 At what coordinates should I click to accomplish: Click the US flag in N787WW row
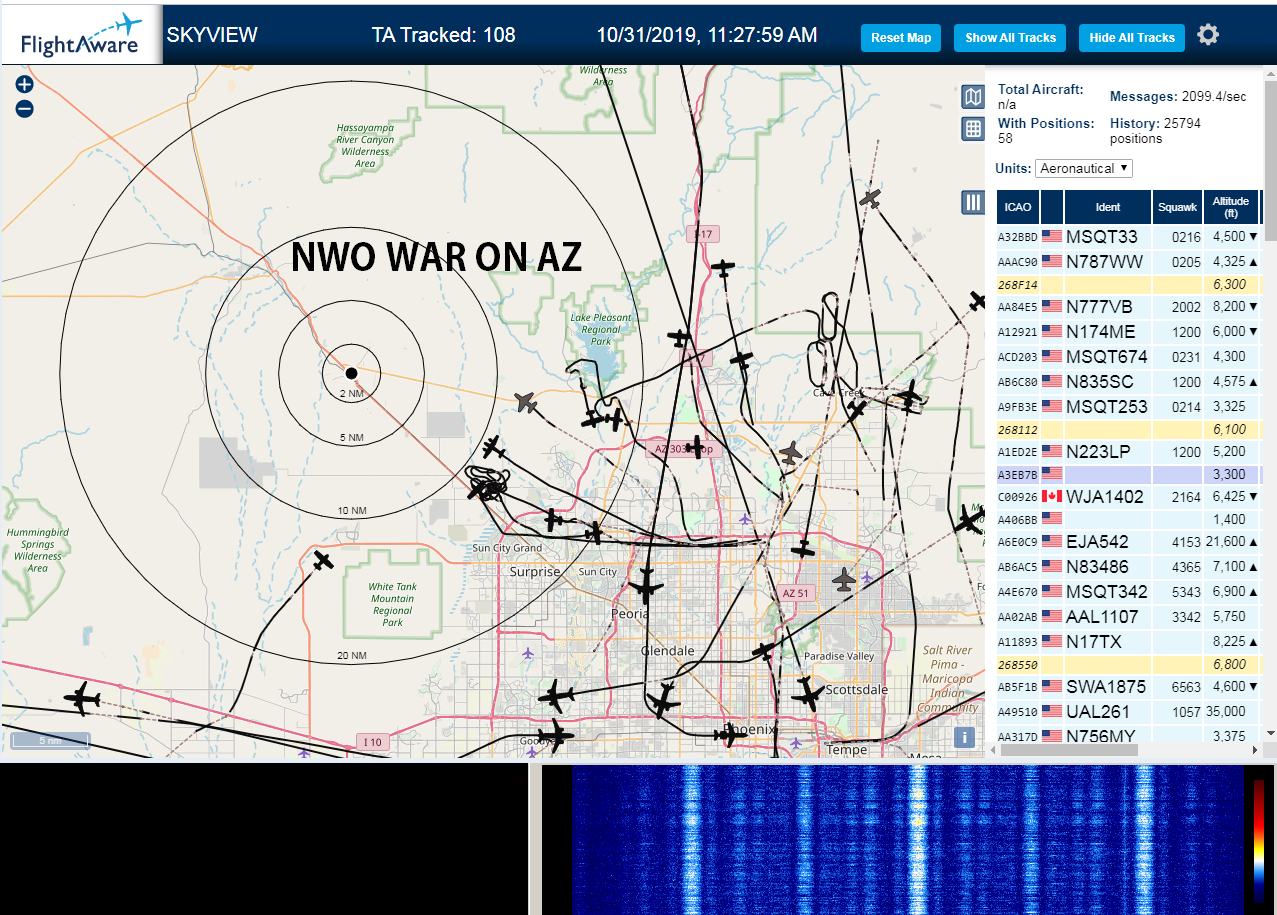pyautogui.click(x=1051, y=262)
